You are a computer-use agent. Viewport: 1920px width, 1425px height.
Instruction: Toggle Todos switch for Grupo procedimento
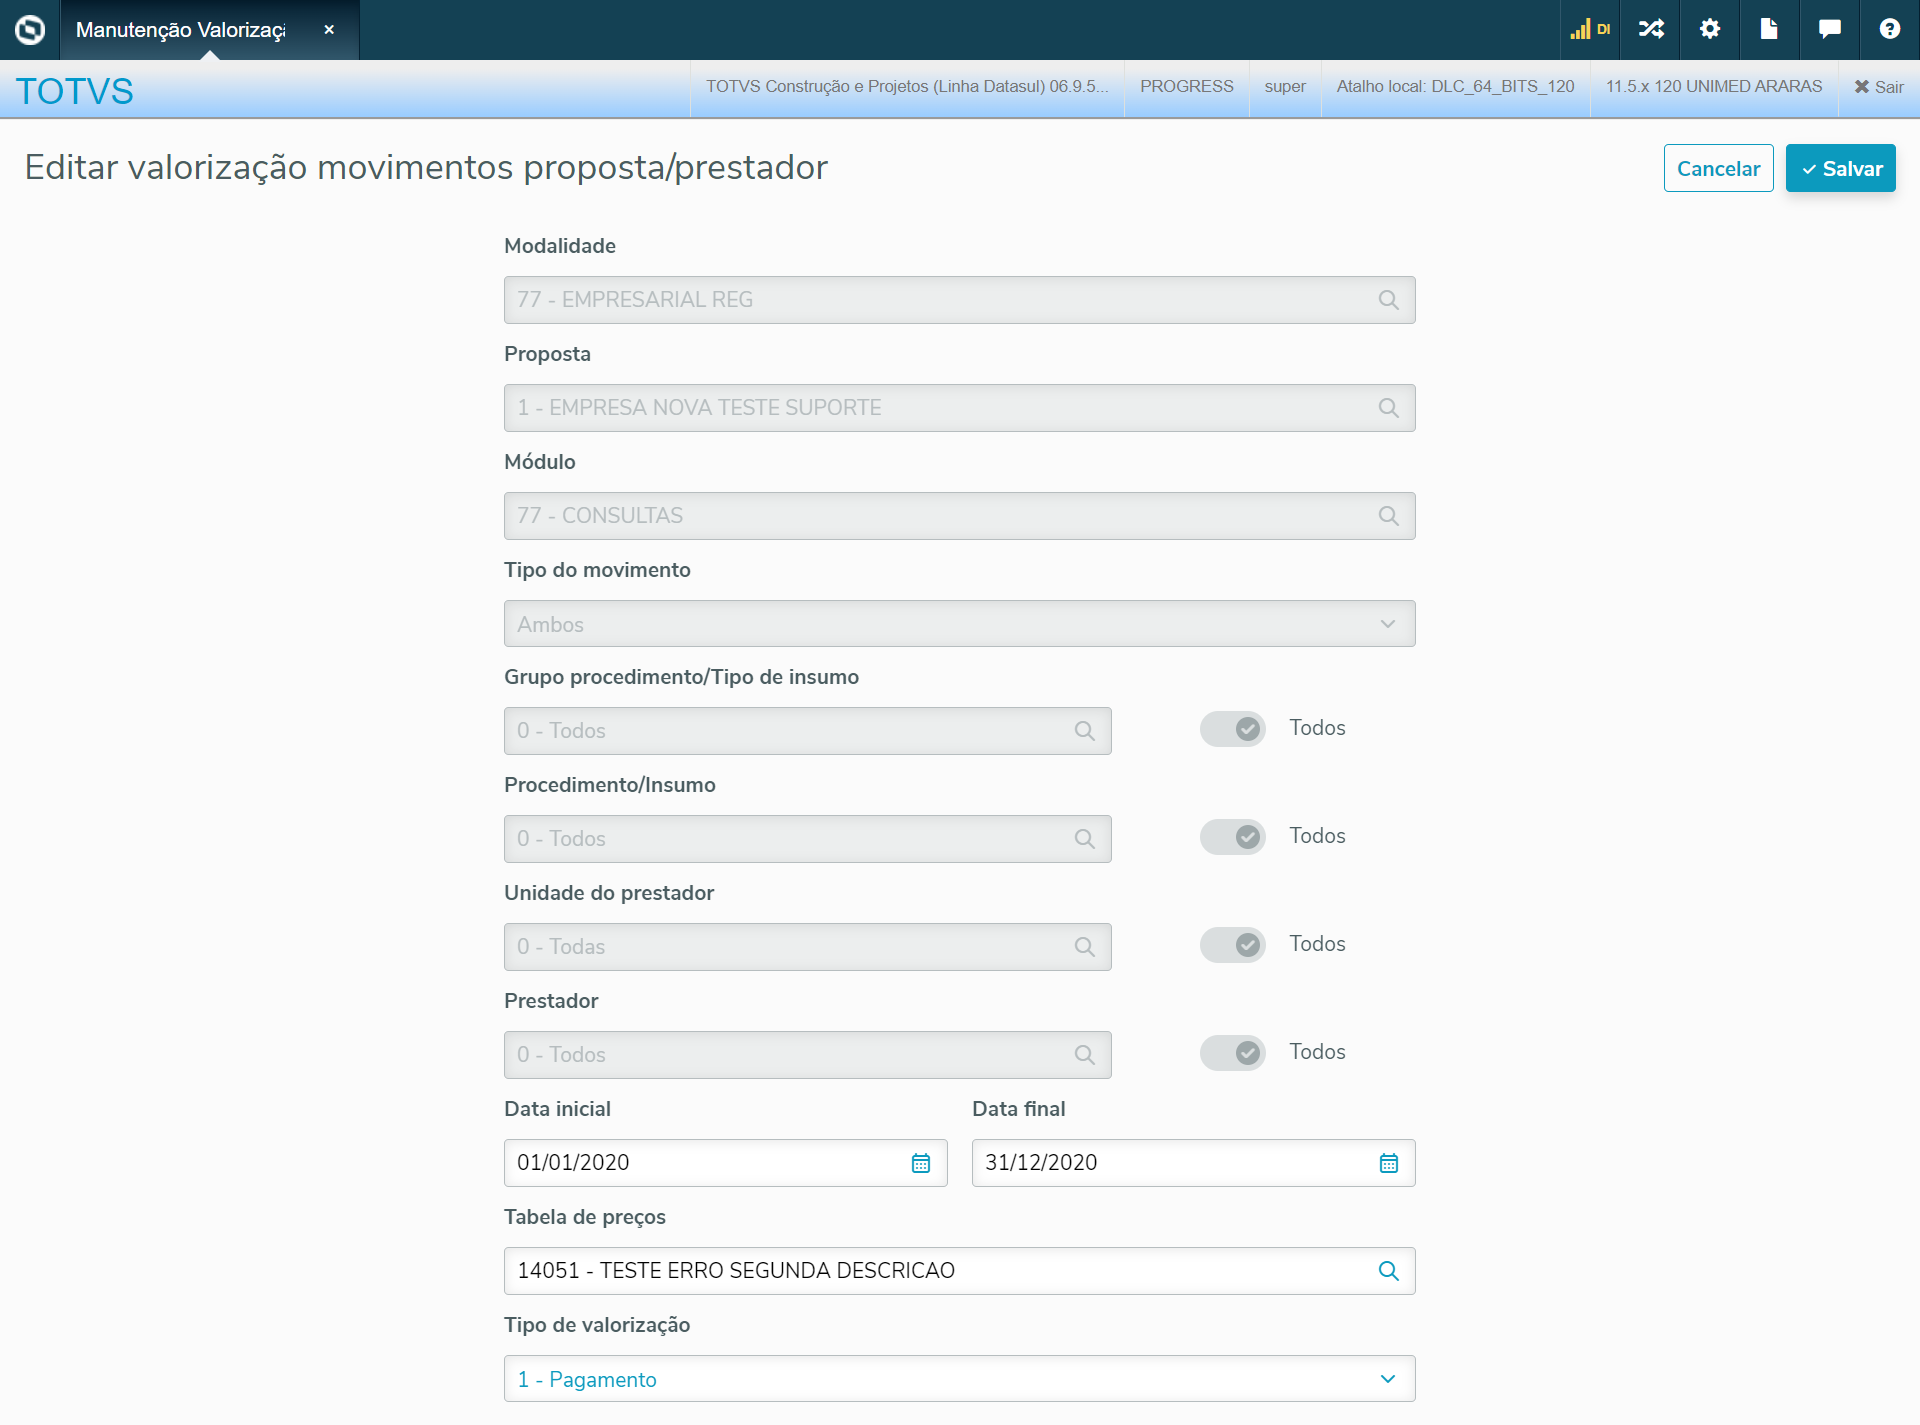pyautogui.click(x=1233, y=729)
